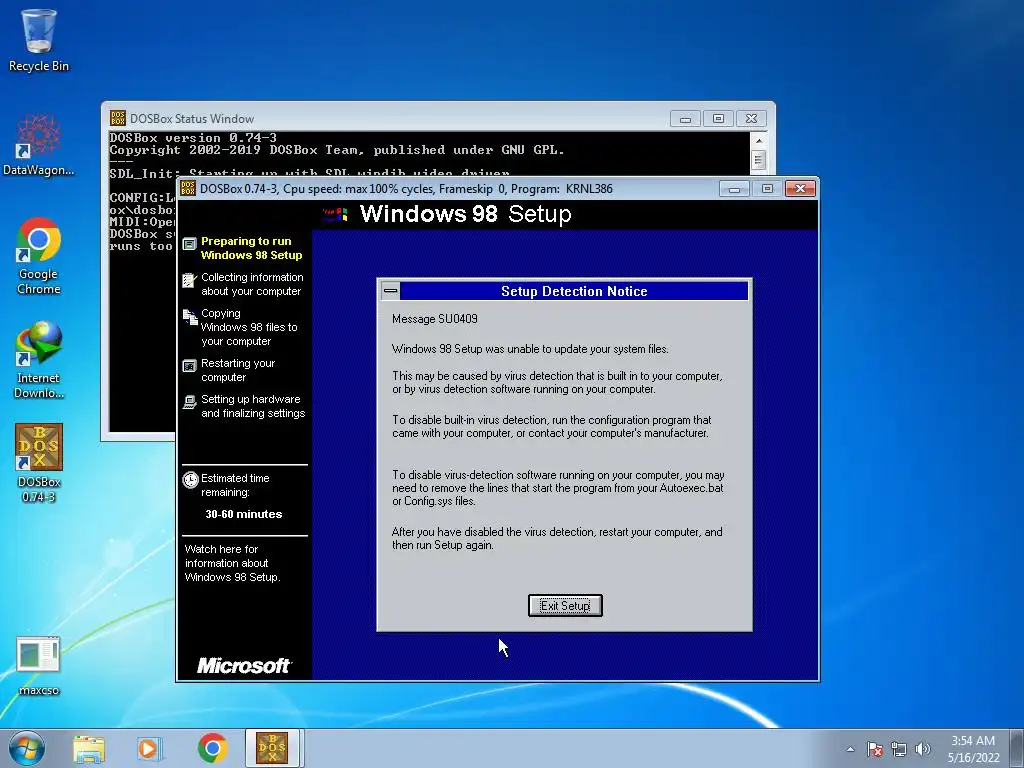Open the Windows Start menu orb

(x=27, y=748)
